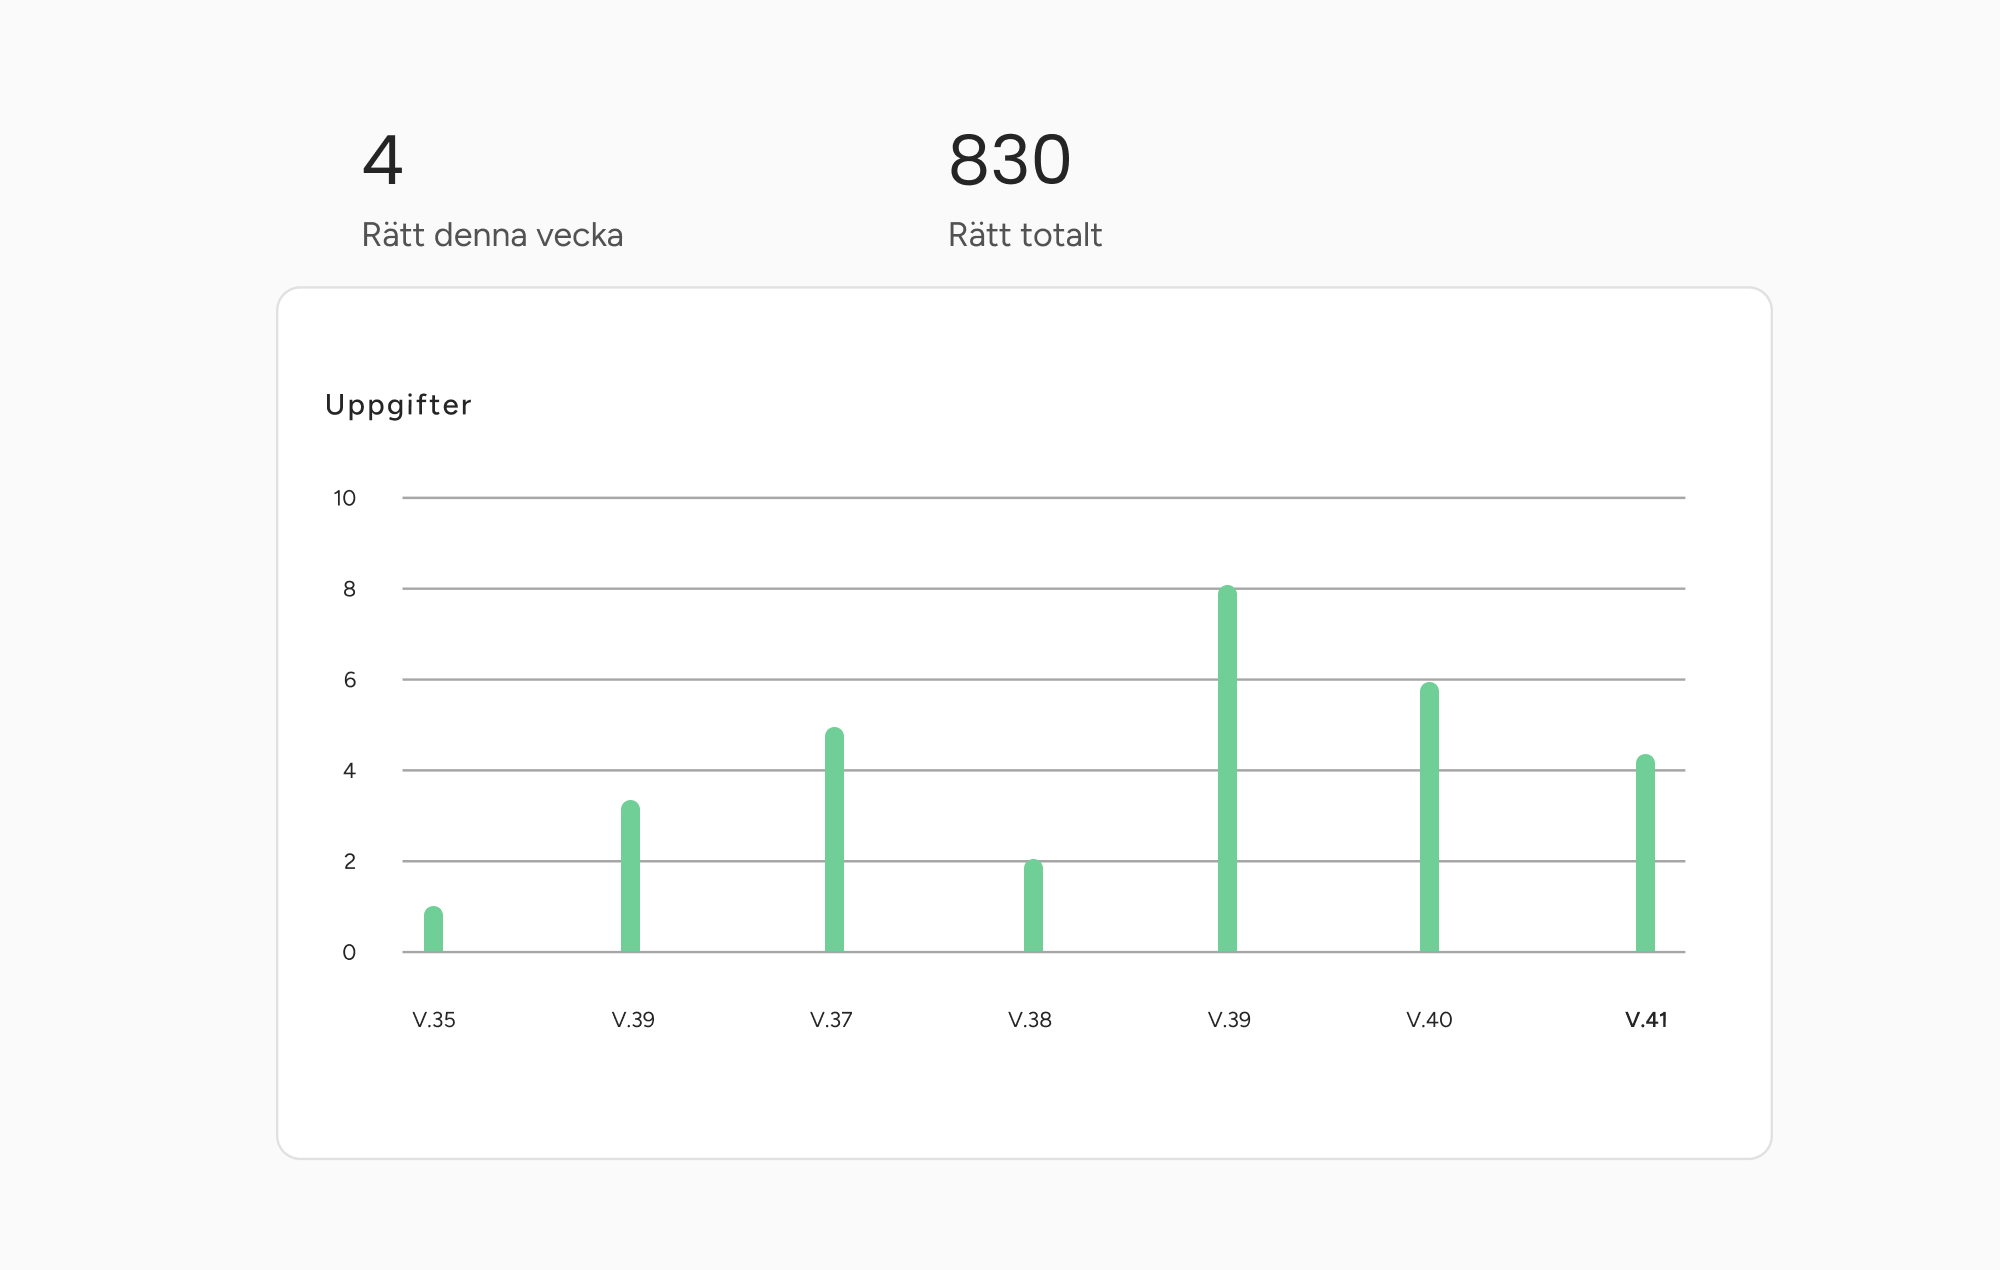Viewport: 2000px width, 1270px height.
Task: Click the y-axis label 8
Action: tap(349, 589)
